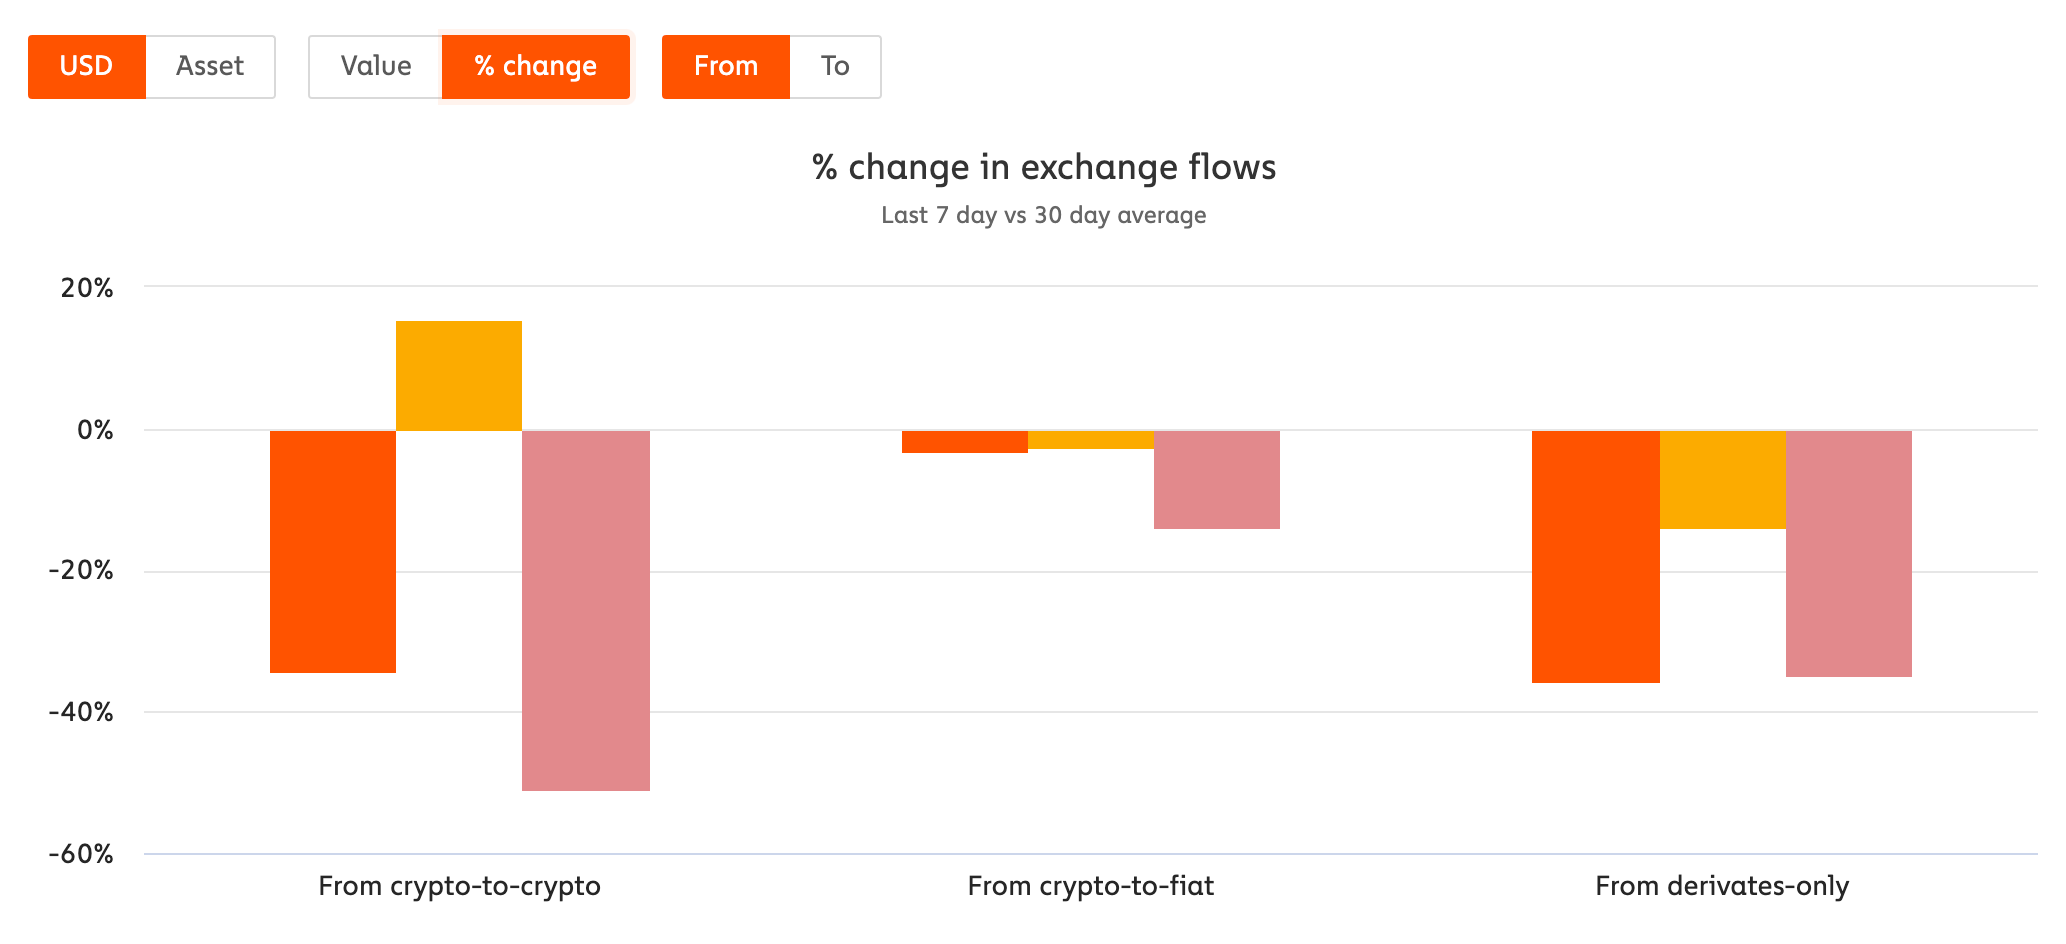Select the % change option

[536, 67]
